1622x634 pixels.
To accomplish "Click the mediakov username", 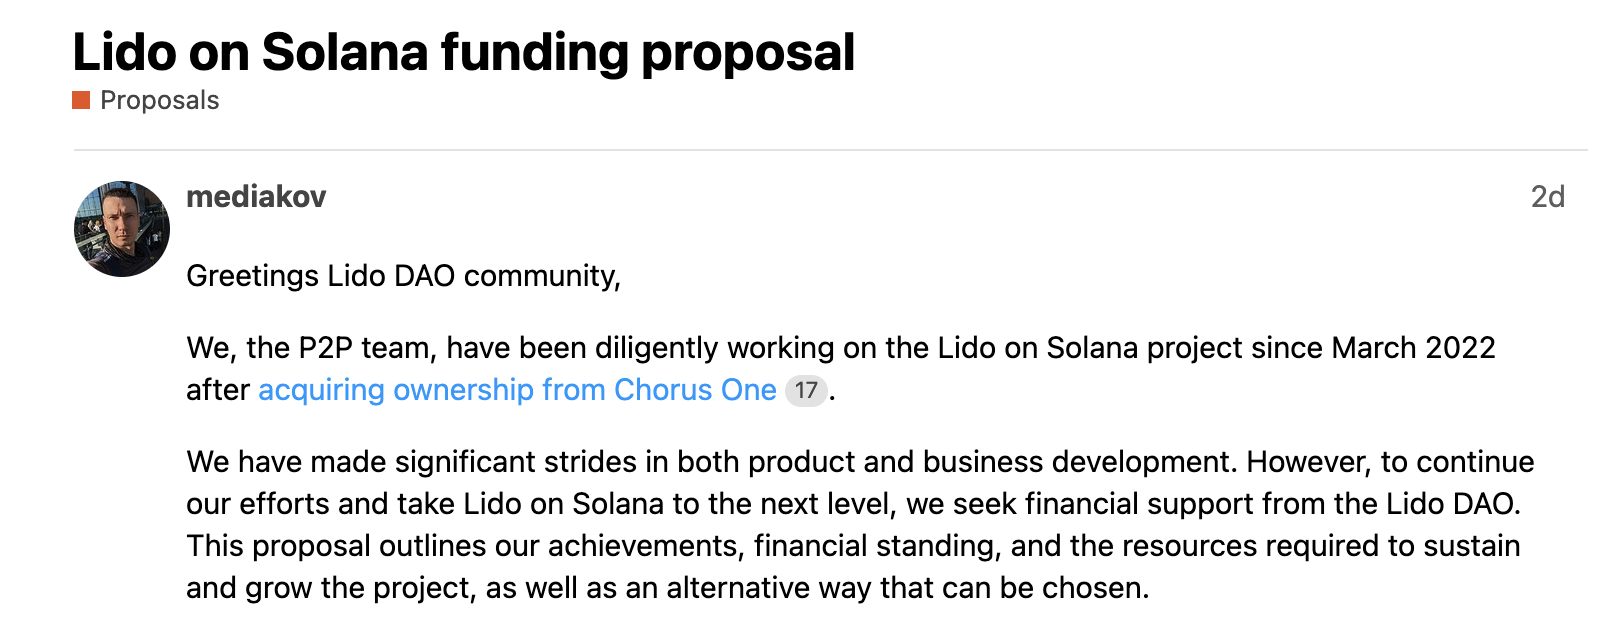I will click(256, 197).
